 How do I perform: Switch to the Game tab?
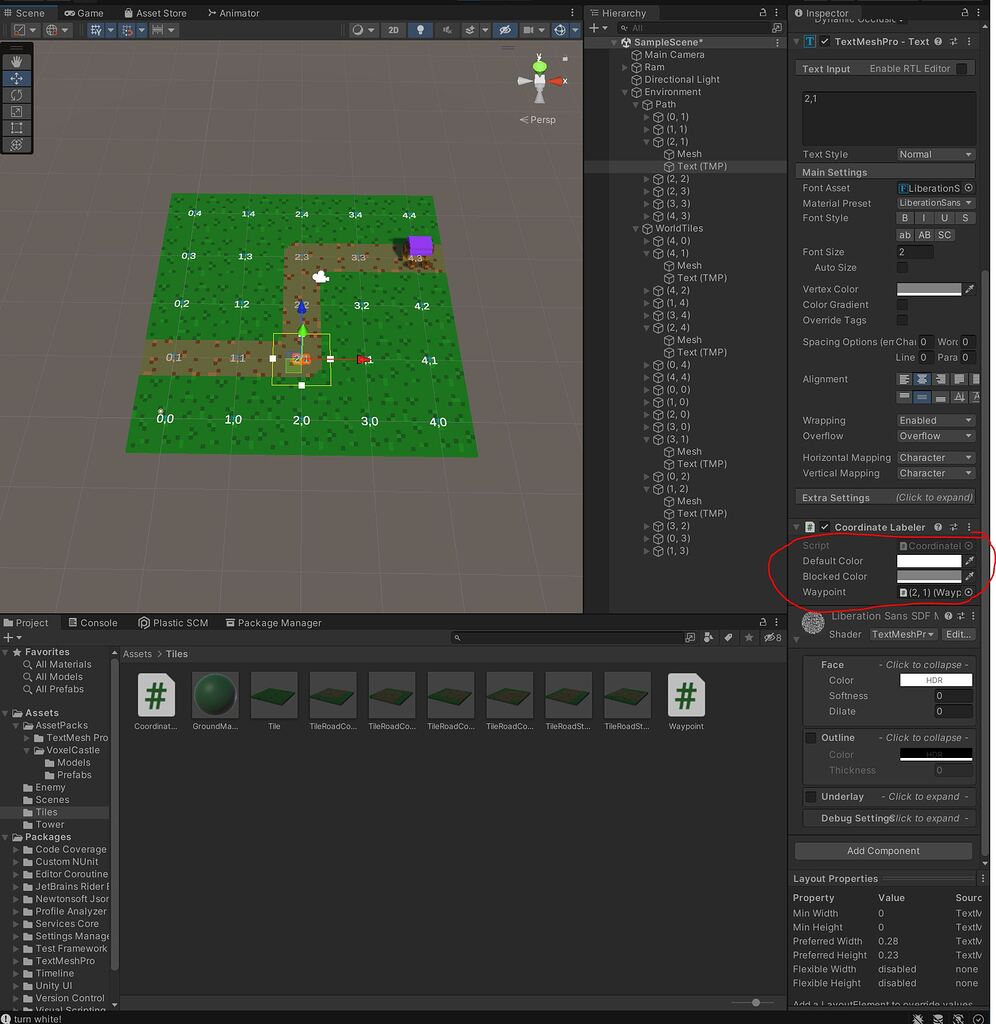pyautogui.click(x=83, y=12)
